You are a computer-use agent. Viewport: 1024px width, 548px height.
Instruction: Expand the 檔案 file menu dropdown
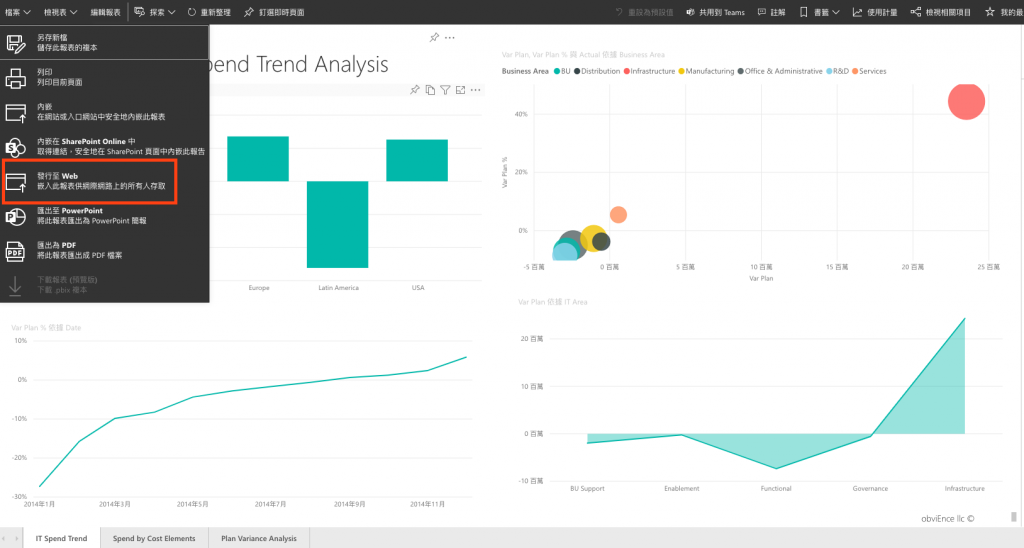tap(18, 12)
